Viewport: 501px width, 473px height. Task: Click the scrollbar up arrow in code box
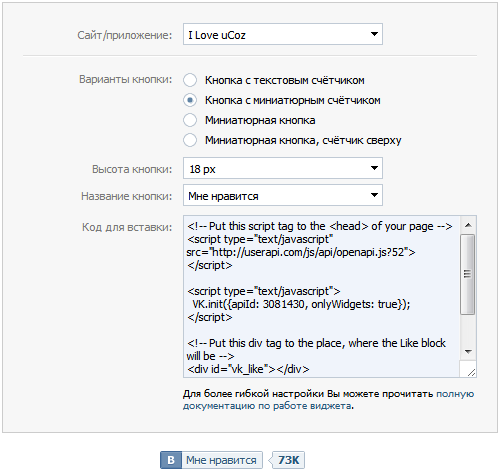468,225
